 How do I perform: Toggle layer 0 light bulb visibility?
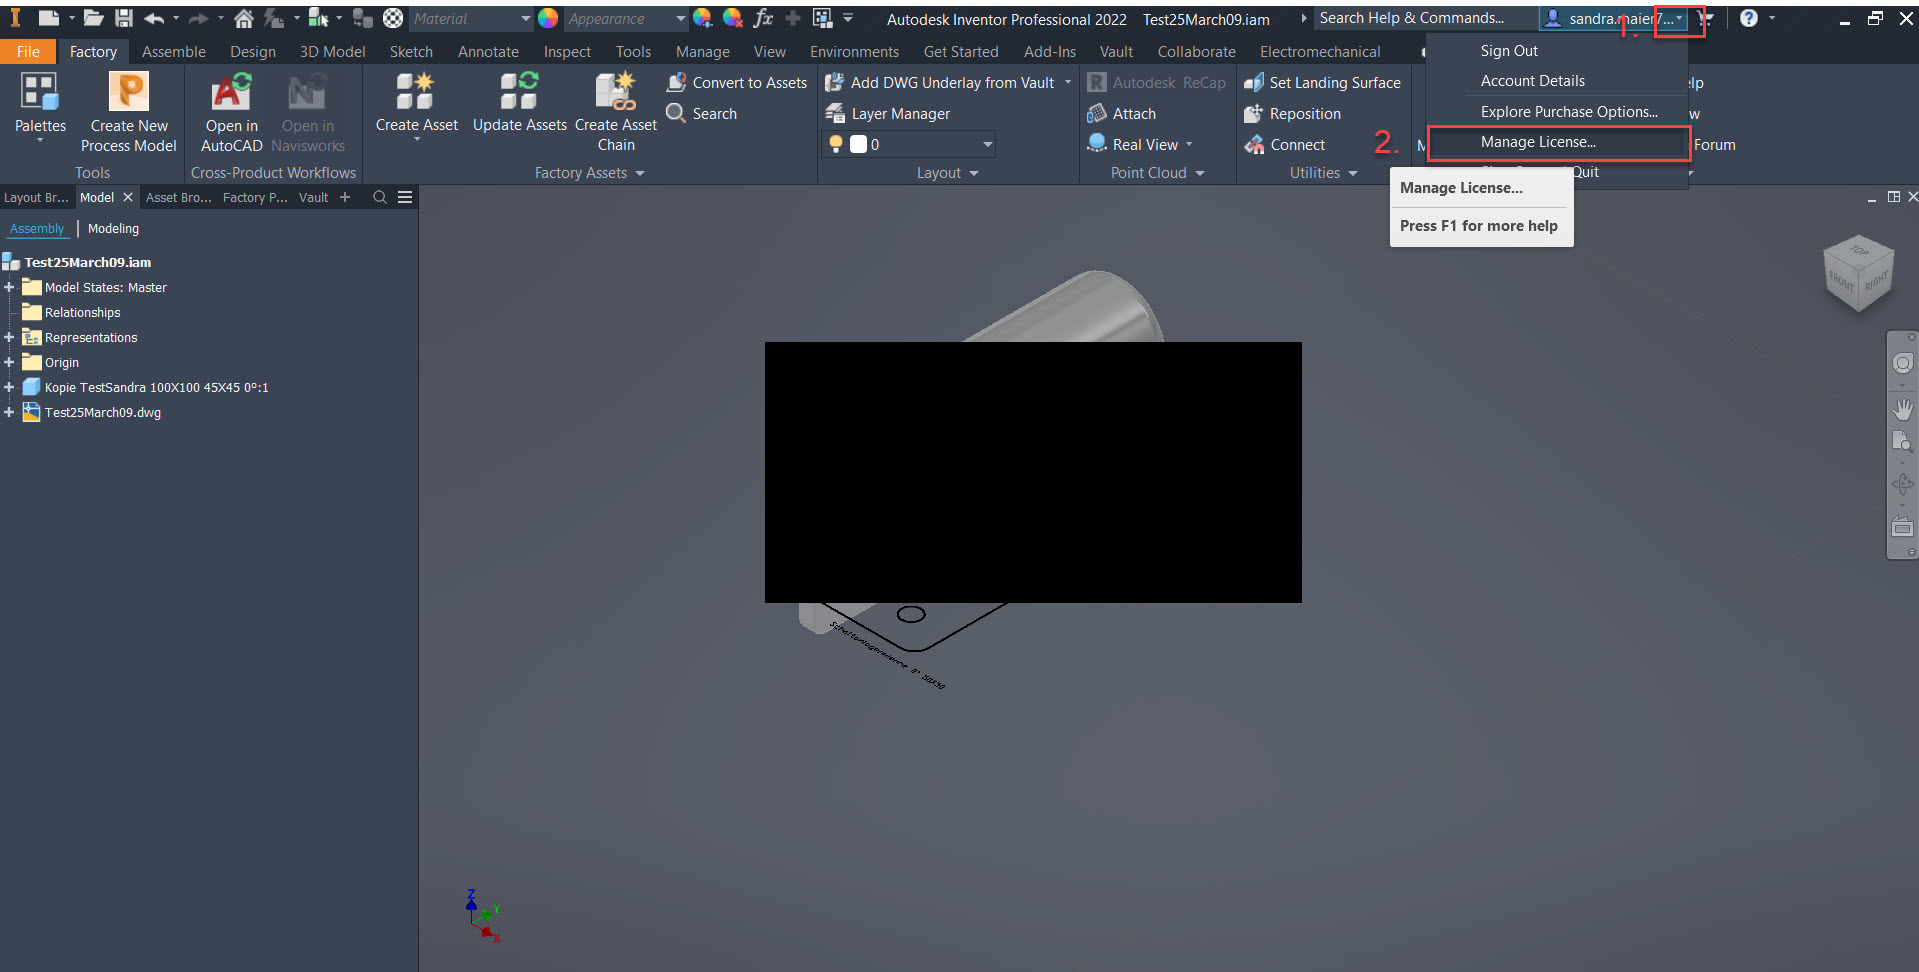point(836,144)
